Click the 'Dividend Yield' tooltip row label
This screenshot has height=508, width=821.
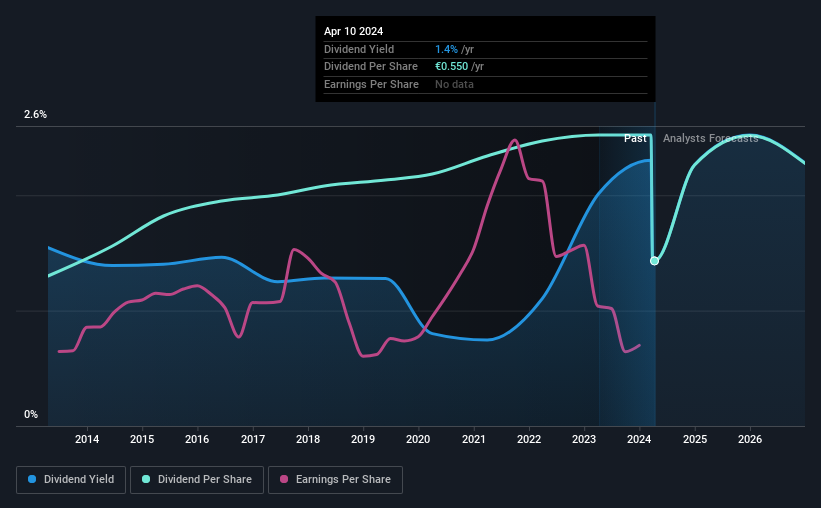coord(359,49)
